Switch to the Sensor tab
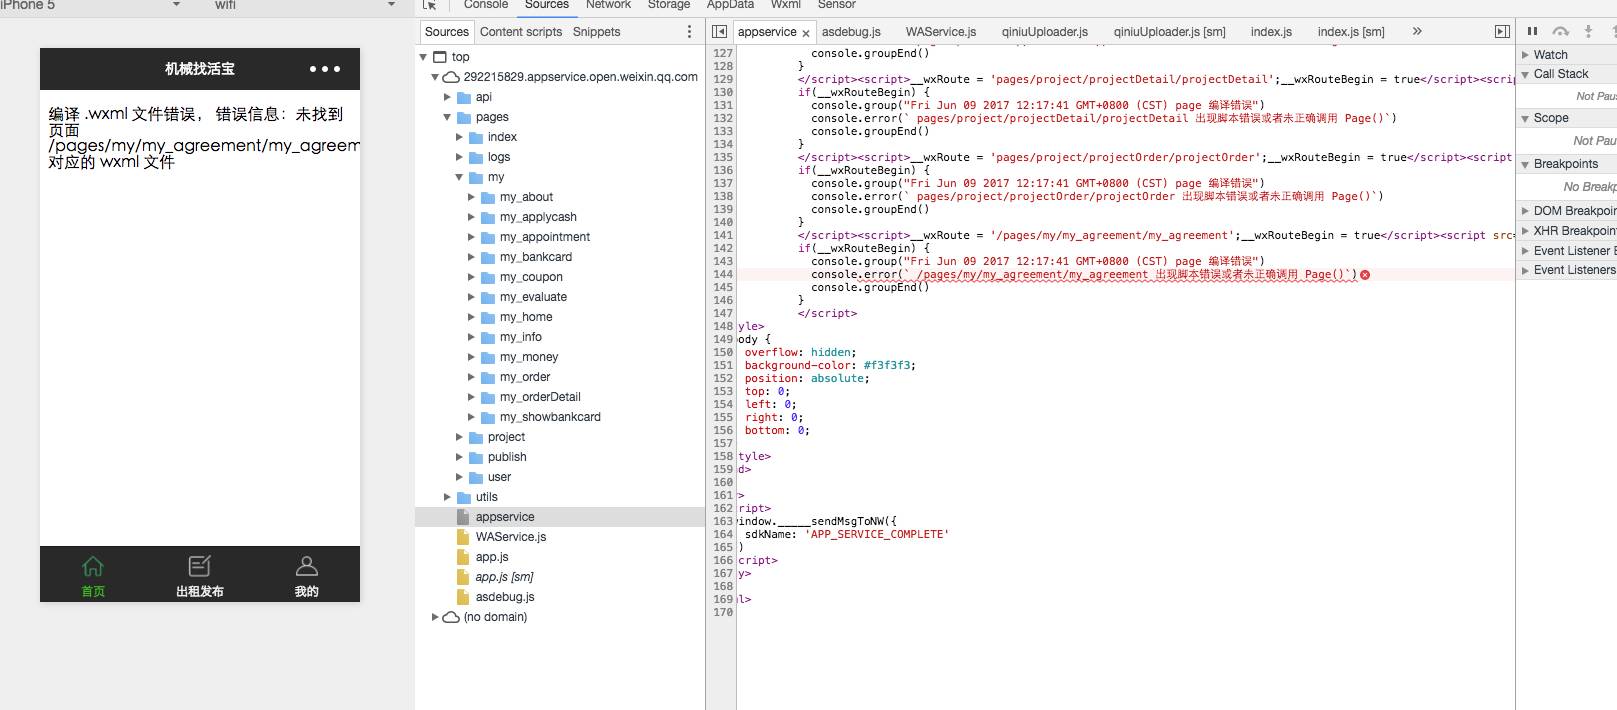Viewport: 1617px width, 710px height. 836,5
